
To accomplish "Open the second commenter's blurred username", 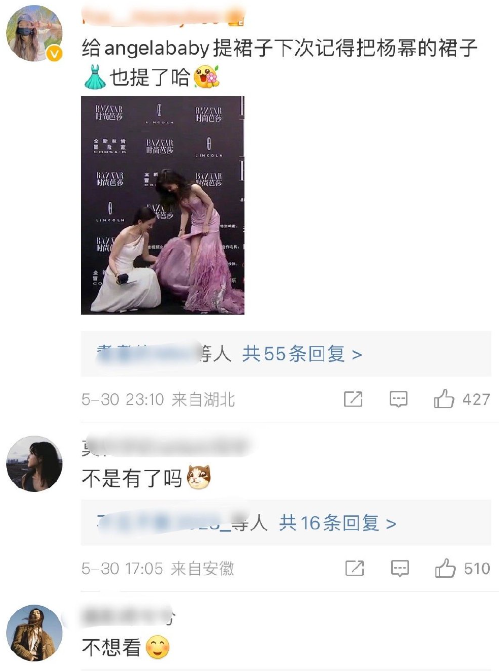I will click(x=166, y=447).
